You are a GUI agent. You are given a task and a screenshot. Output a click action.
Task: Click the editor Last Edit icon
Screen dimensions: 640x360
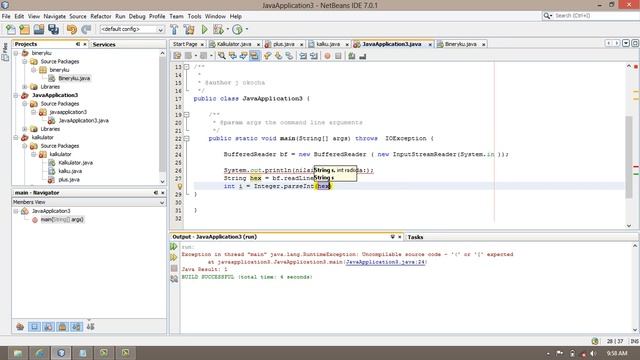(177, 56)
